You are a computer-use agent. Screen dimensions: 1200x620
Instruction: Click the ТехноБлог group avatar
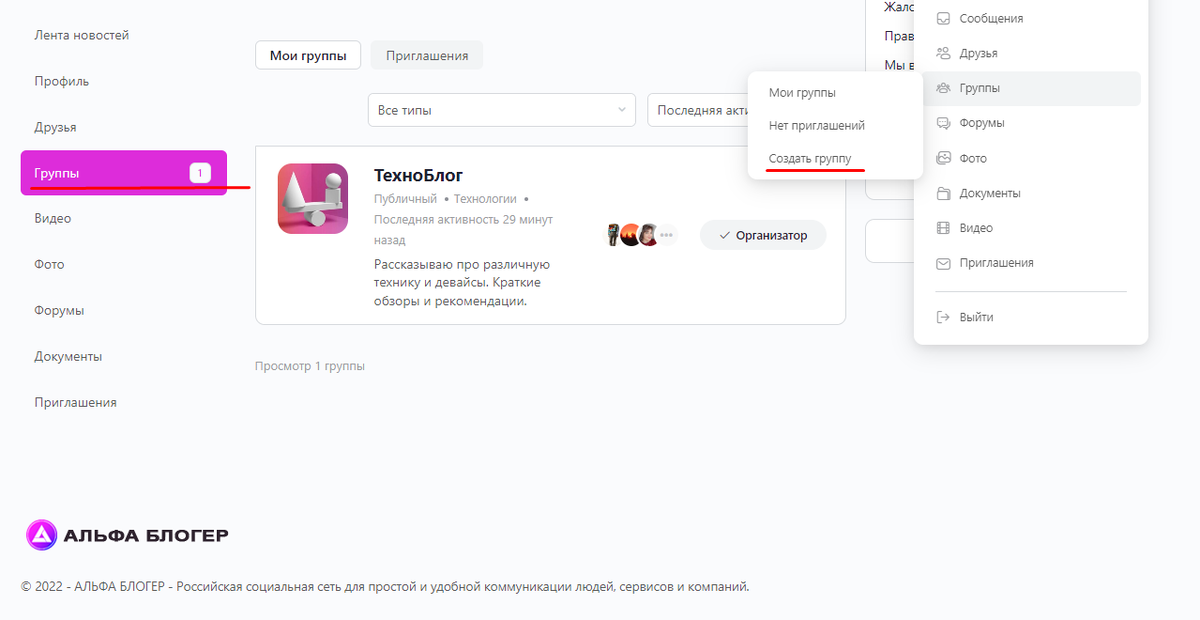(313, 199)
